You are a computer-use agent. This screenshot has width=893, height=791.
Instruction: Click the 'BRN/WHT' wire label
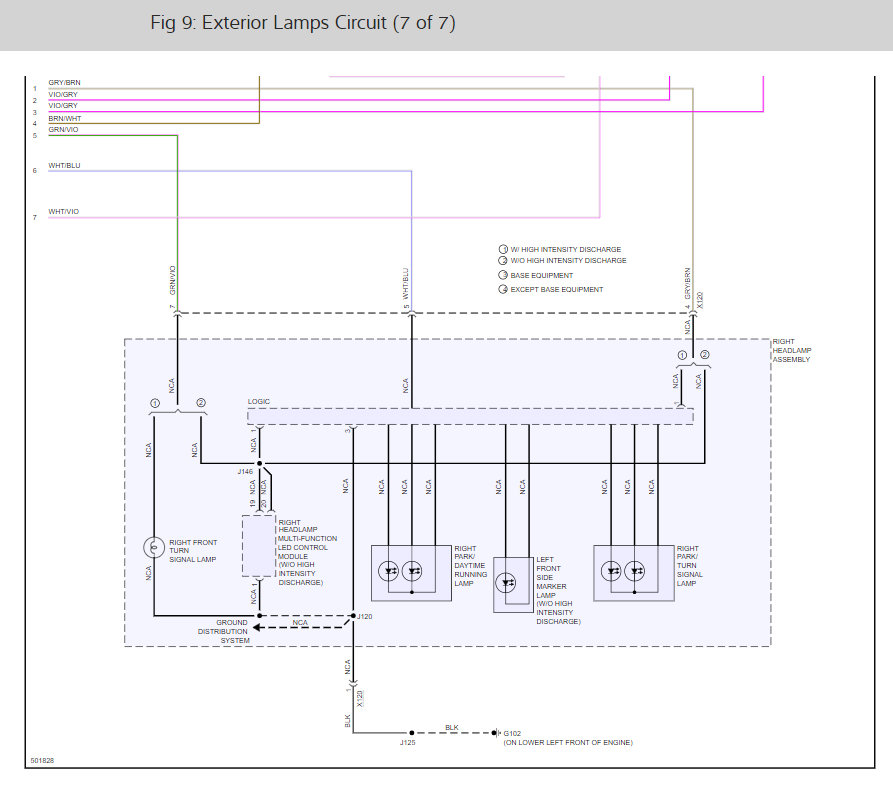(65, 118)
